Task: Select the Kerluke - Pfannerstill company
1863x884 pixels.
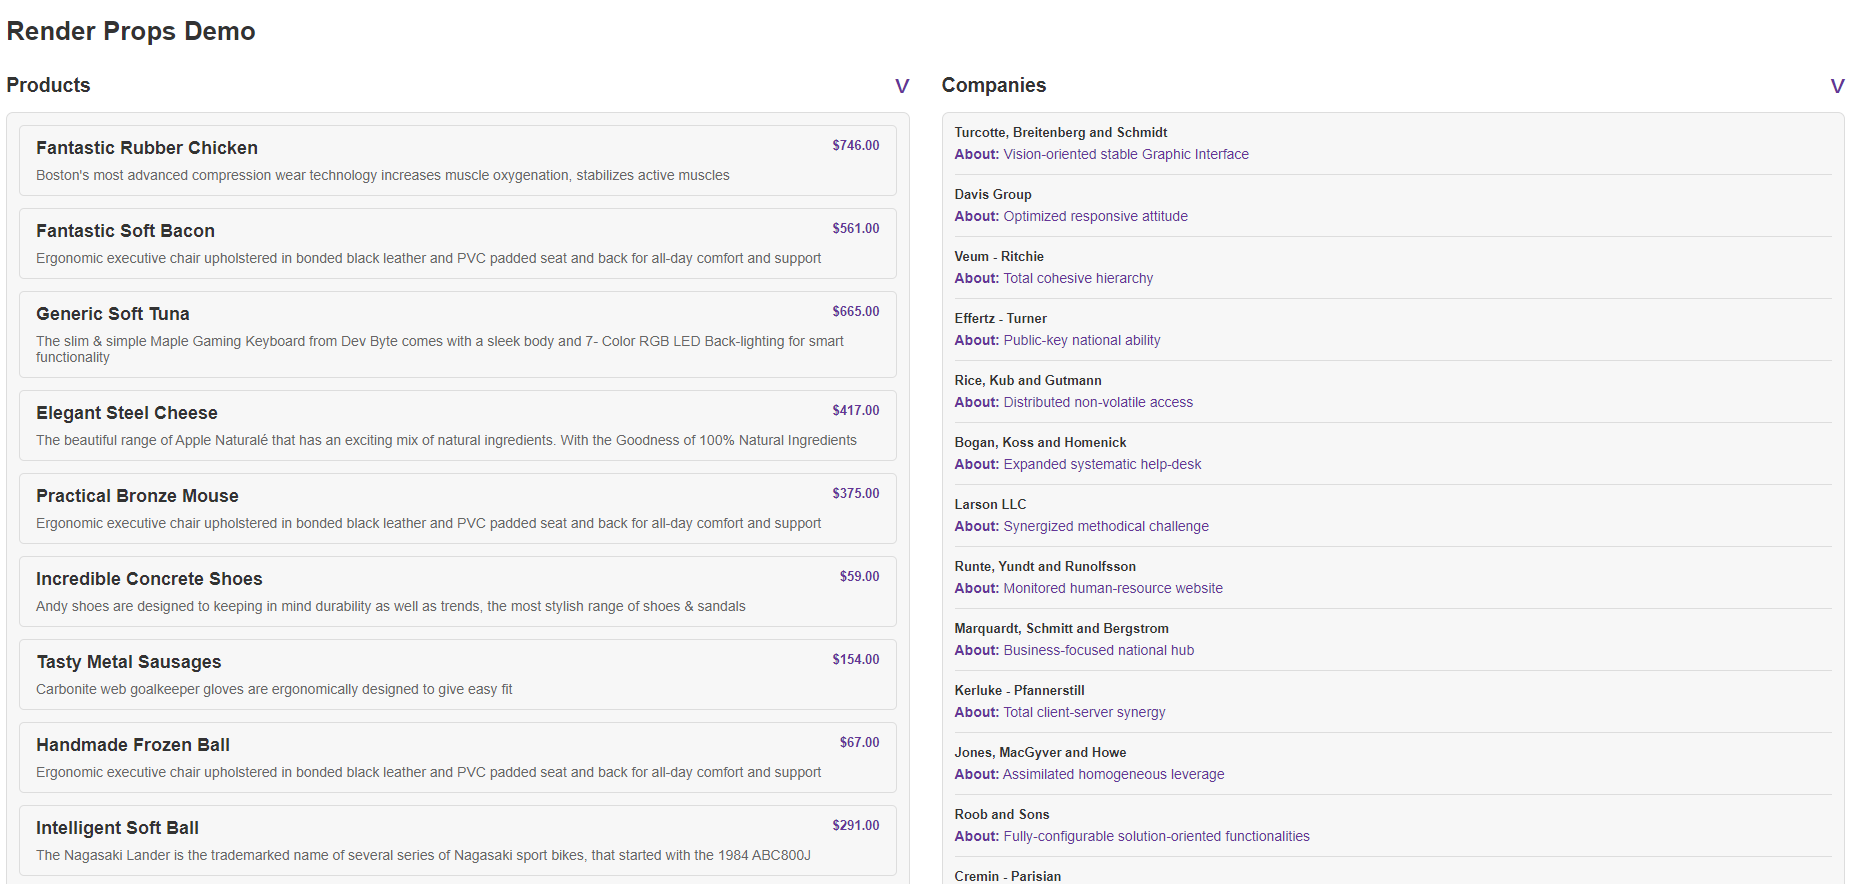Action: point(1019,690)
